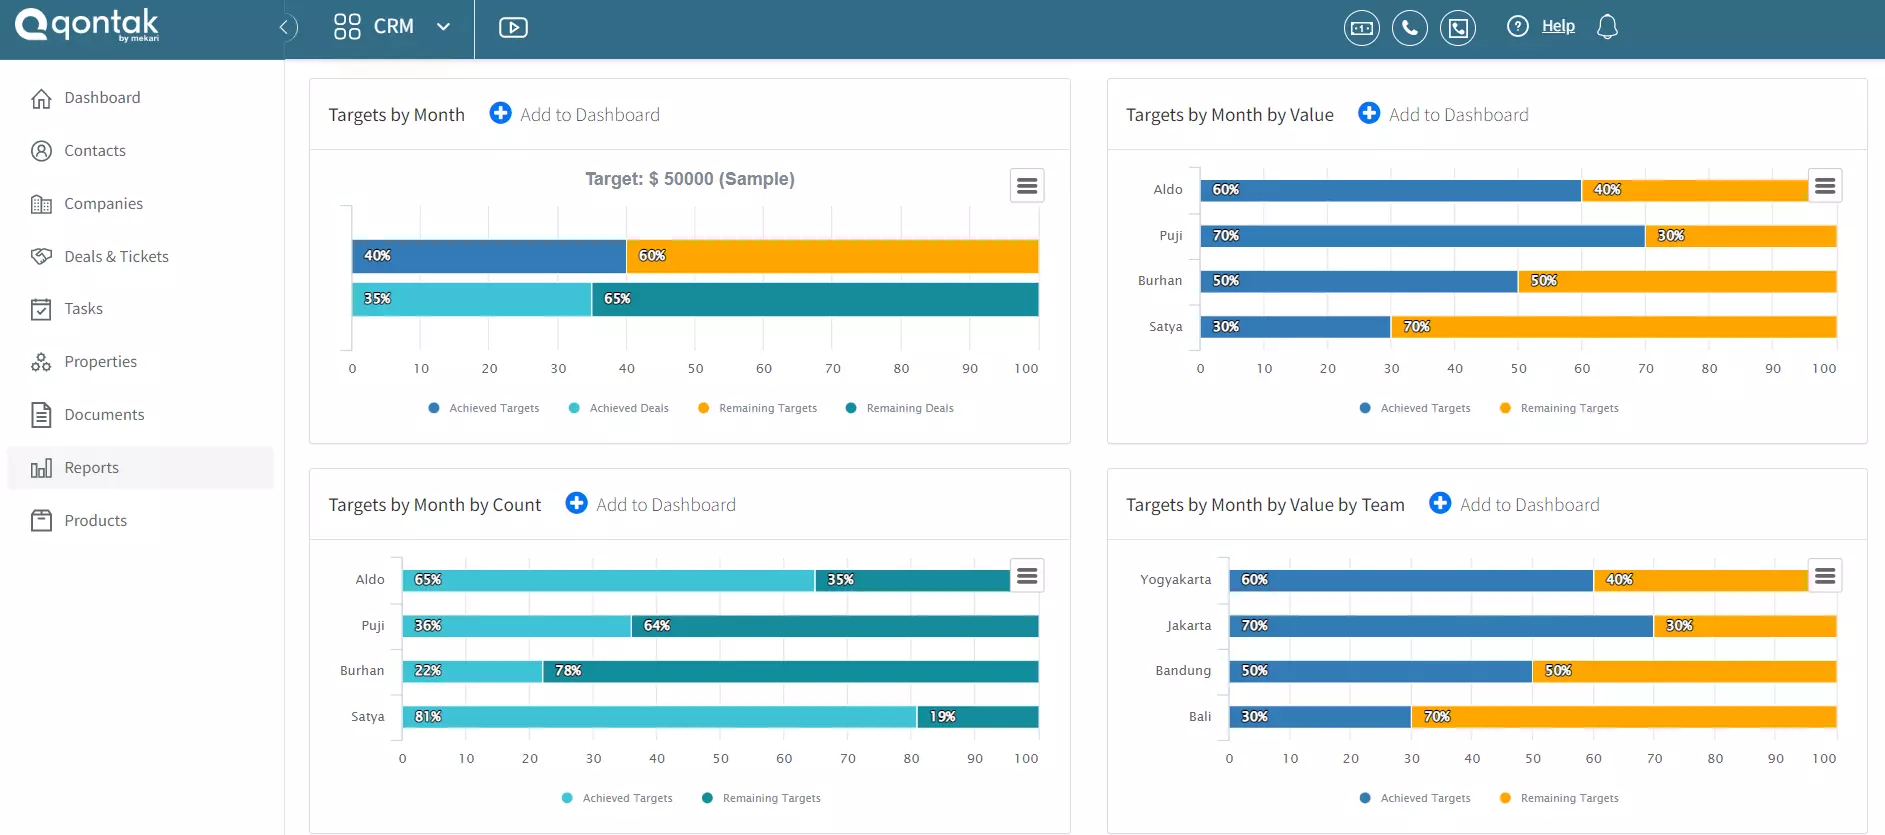Toggle Achieved Targets legend in Targets by Month by Count

(617, 798)
